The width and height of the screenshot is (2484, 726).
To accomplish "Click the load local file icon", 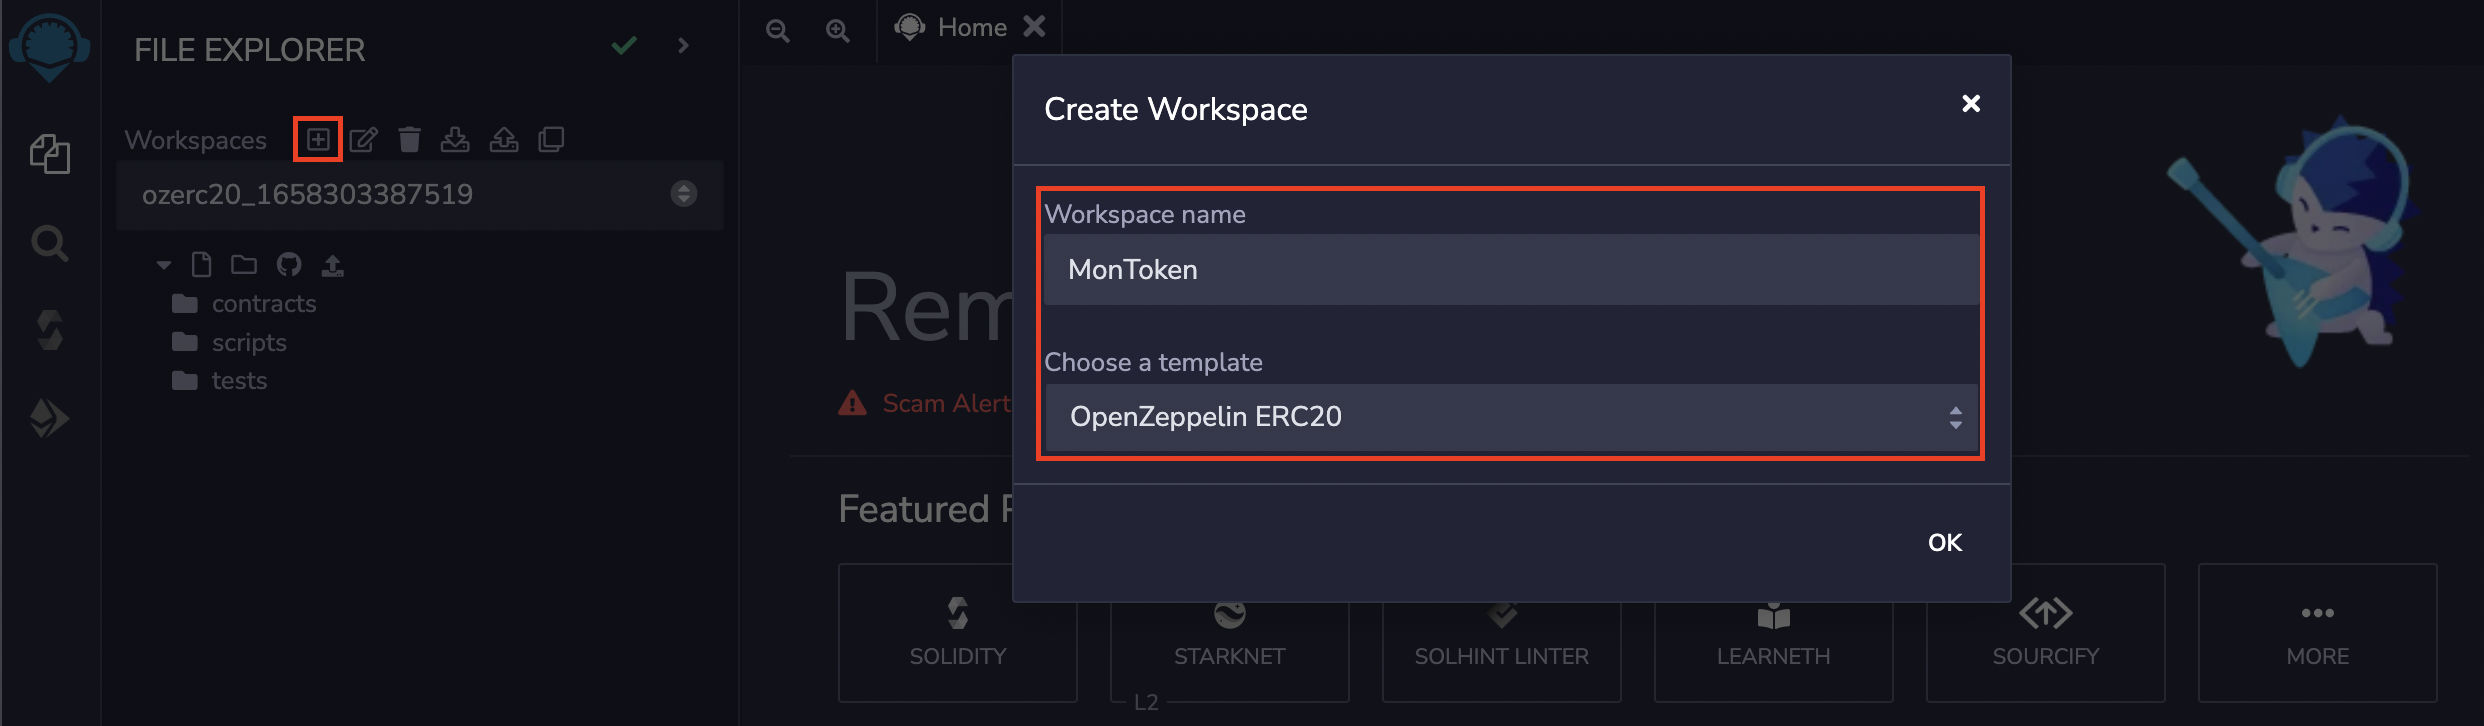I will coord(332,265).
